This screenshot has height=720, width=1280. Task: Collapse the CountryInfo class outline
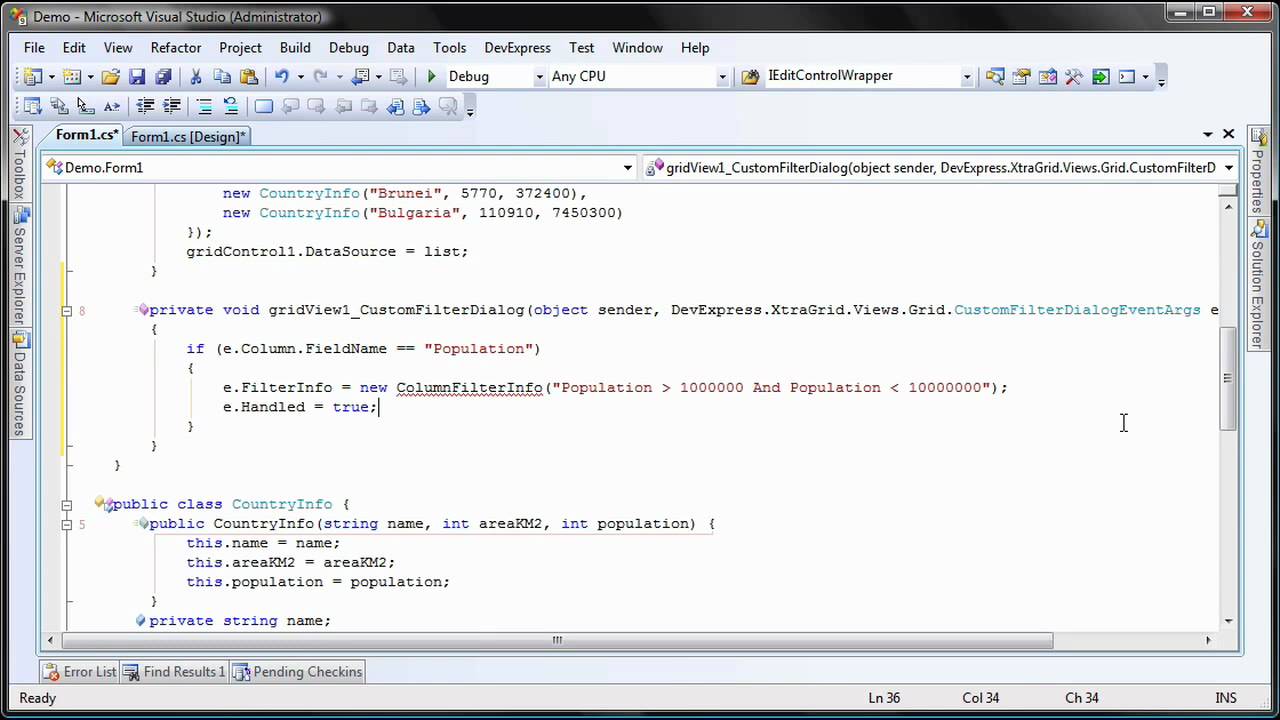pos(66,505)
